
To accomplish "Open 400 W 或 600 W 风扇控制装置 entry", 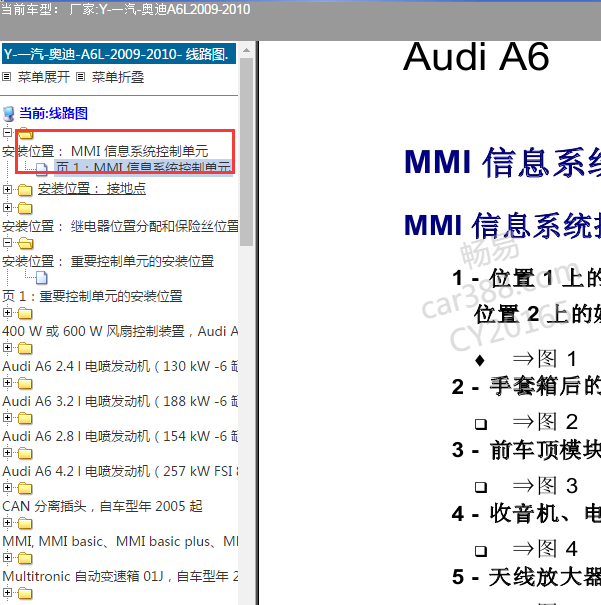I will (120, 331).
